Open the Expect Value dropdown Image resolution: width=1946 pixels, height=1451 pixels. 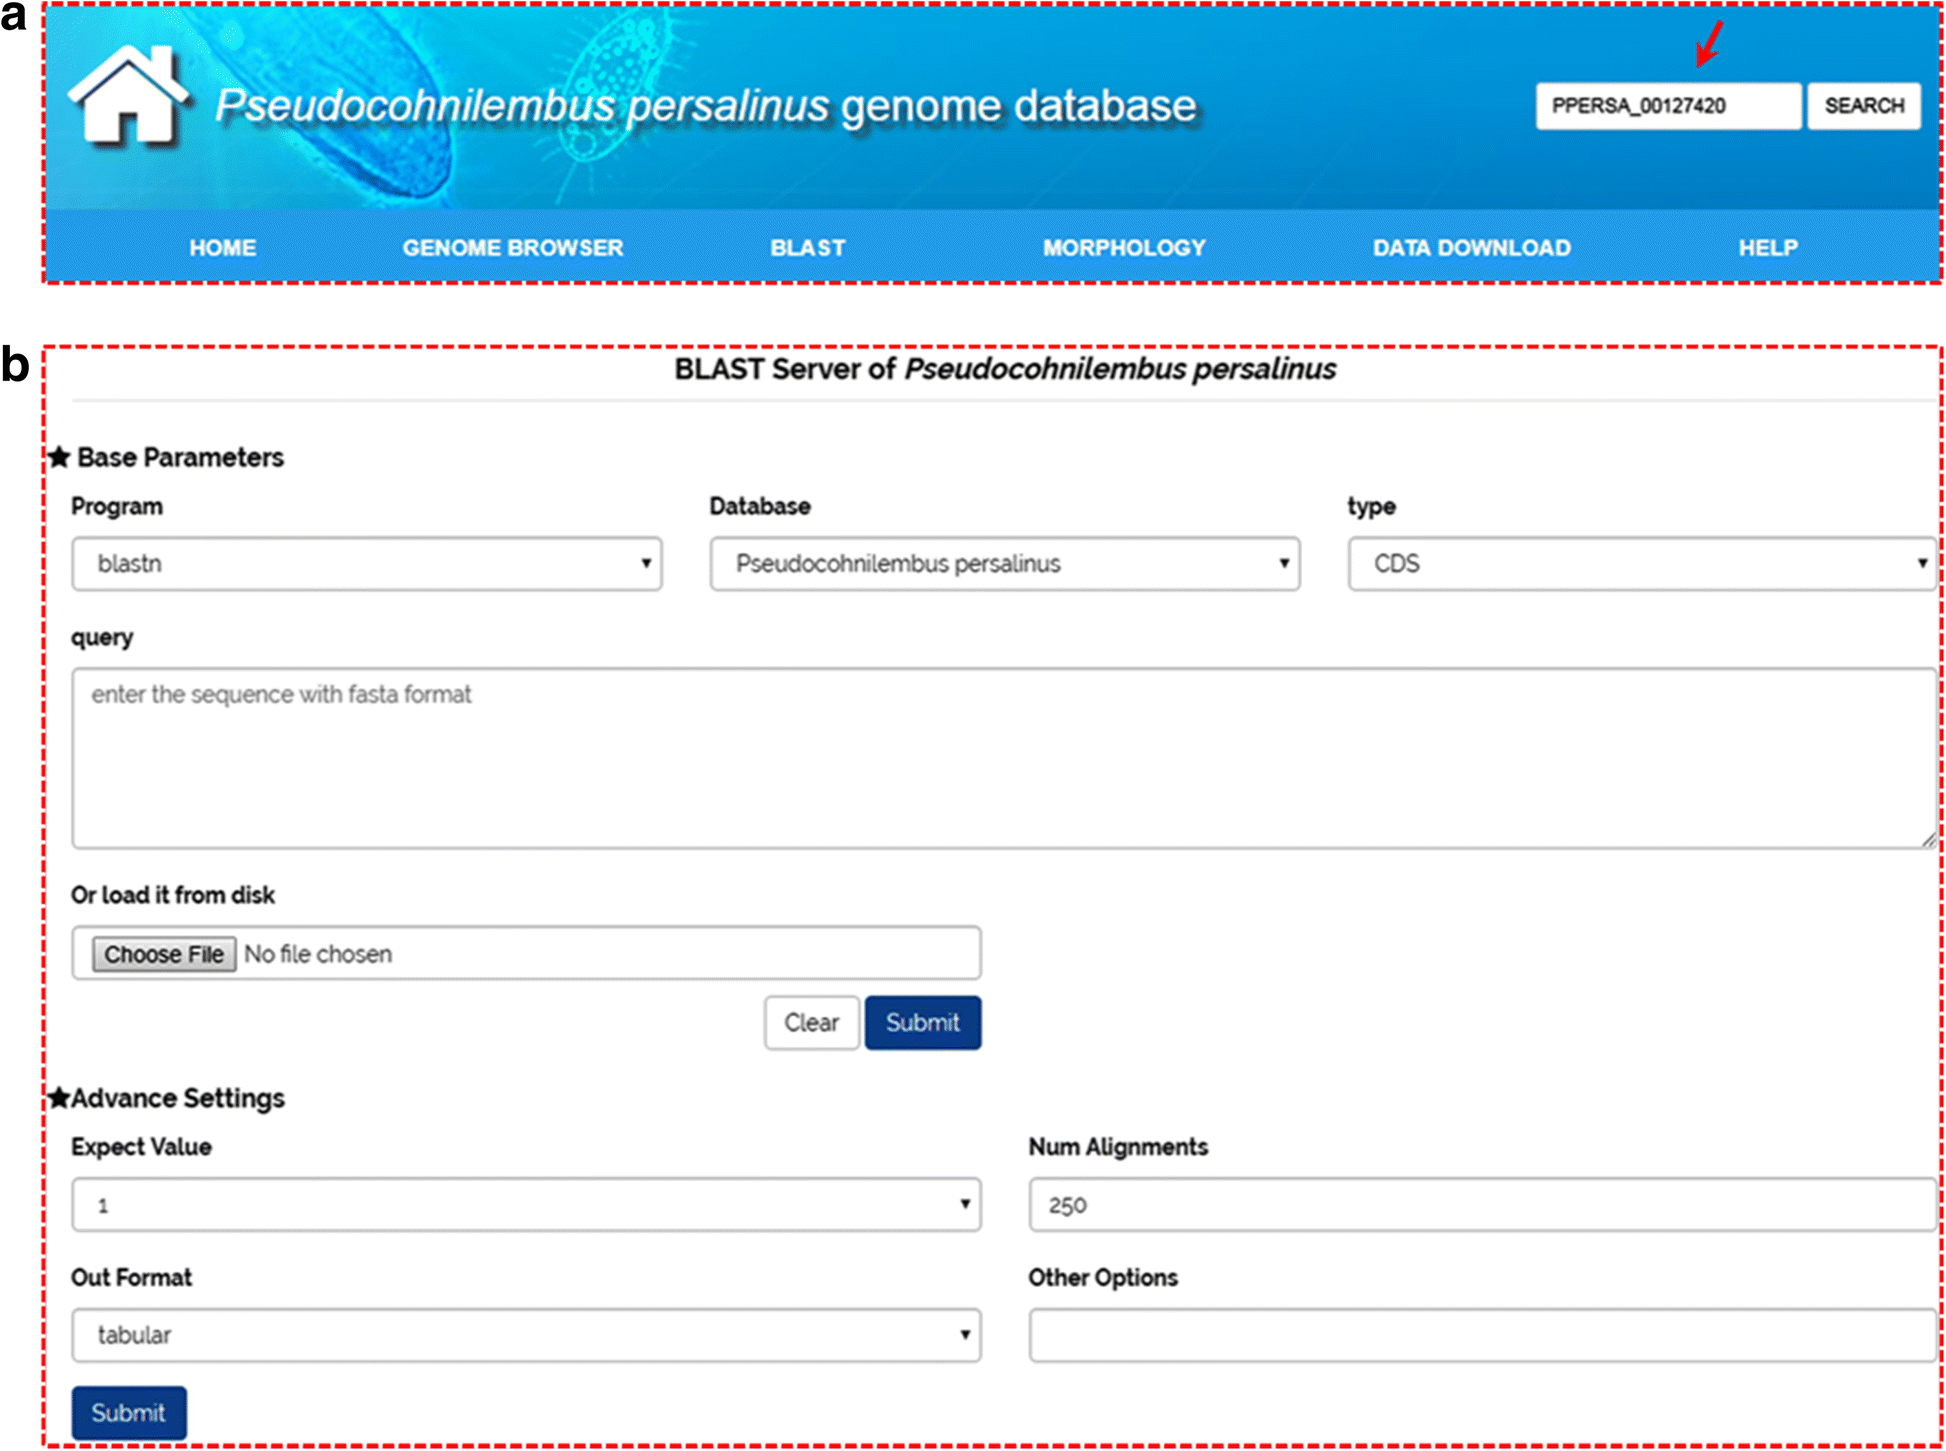click(526, 1205)
